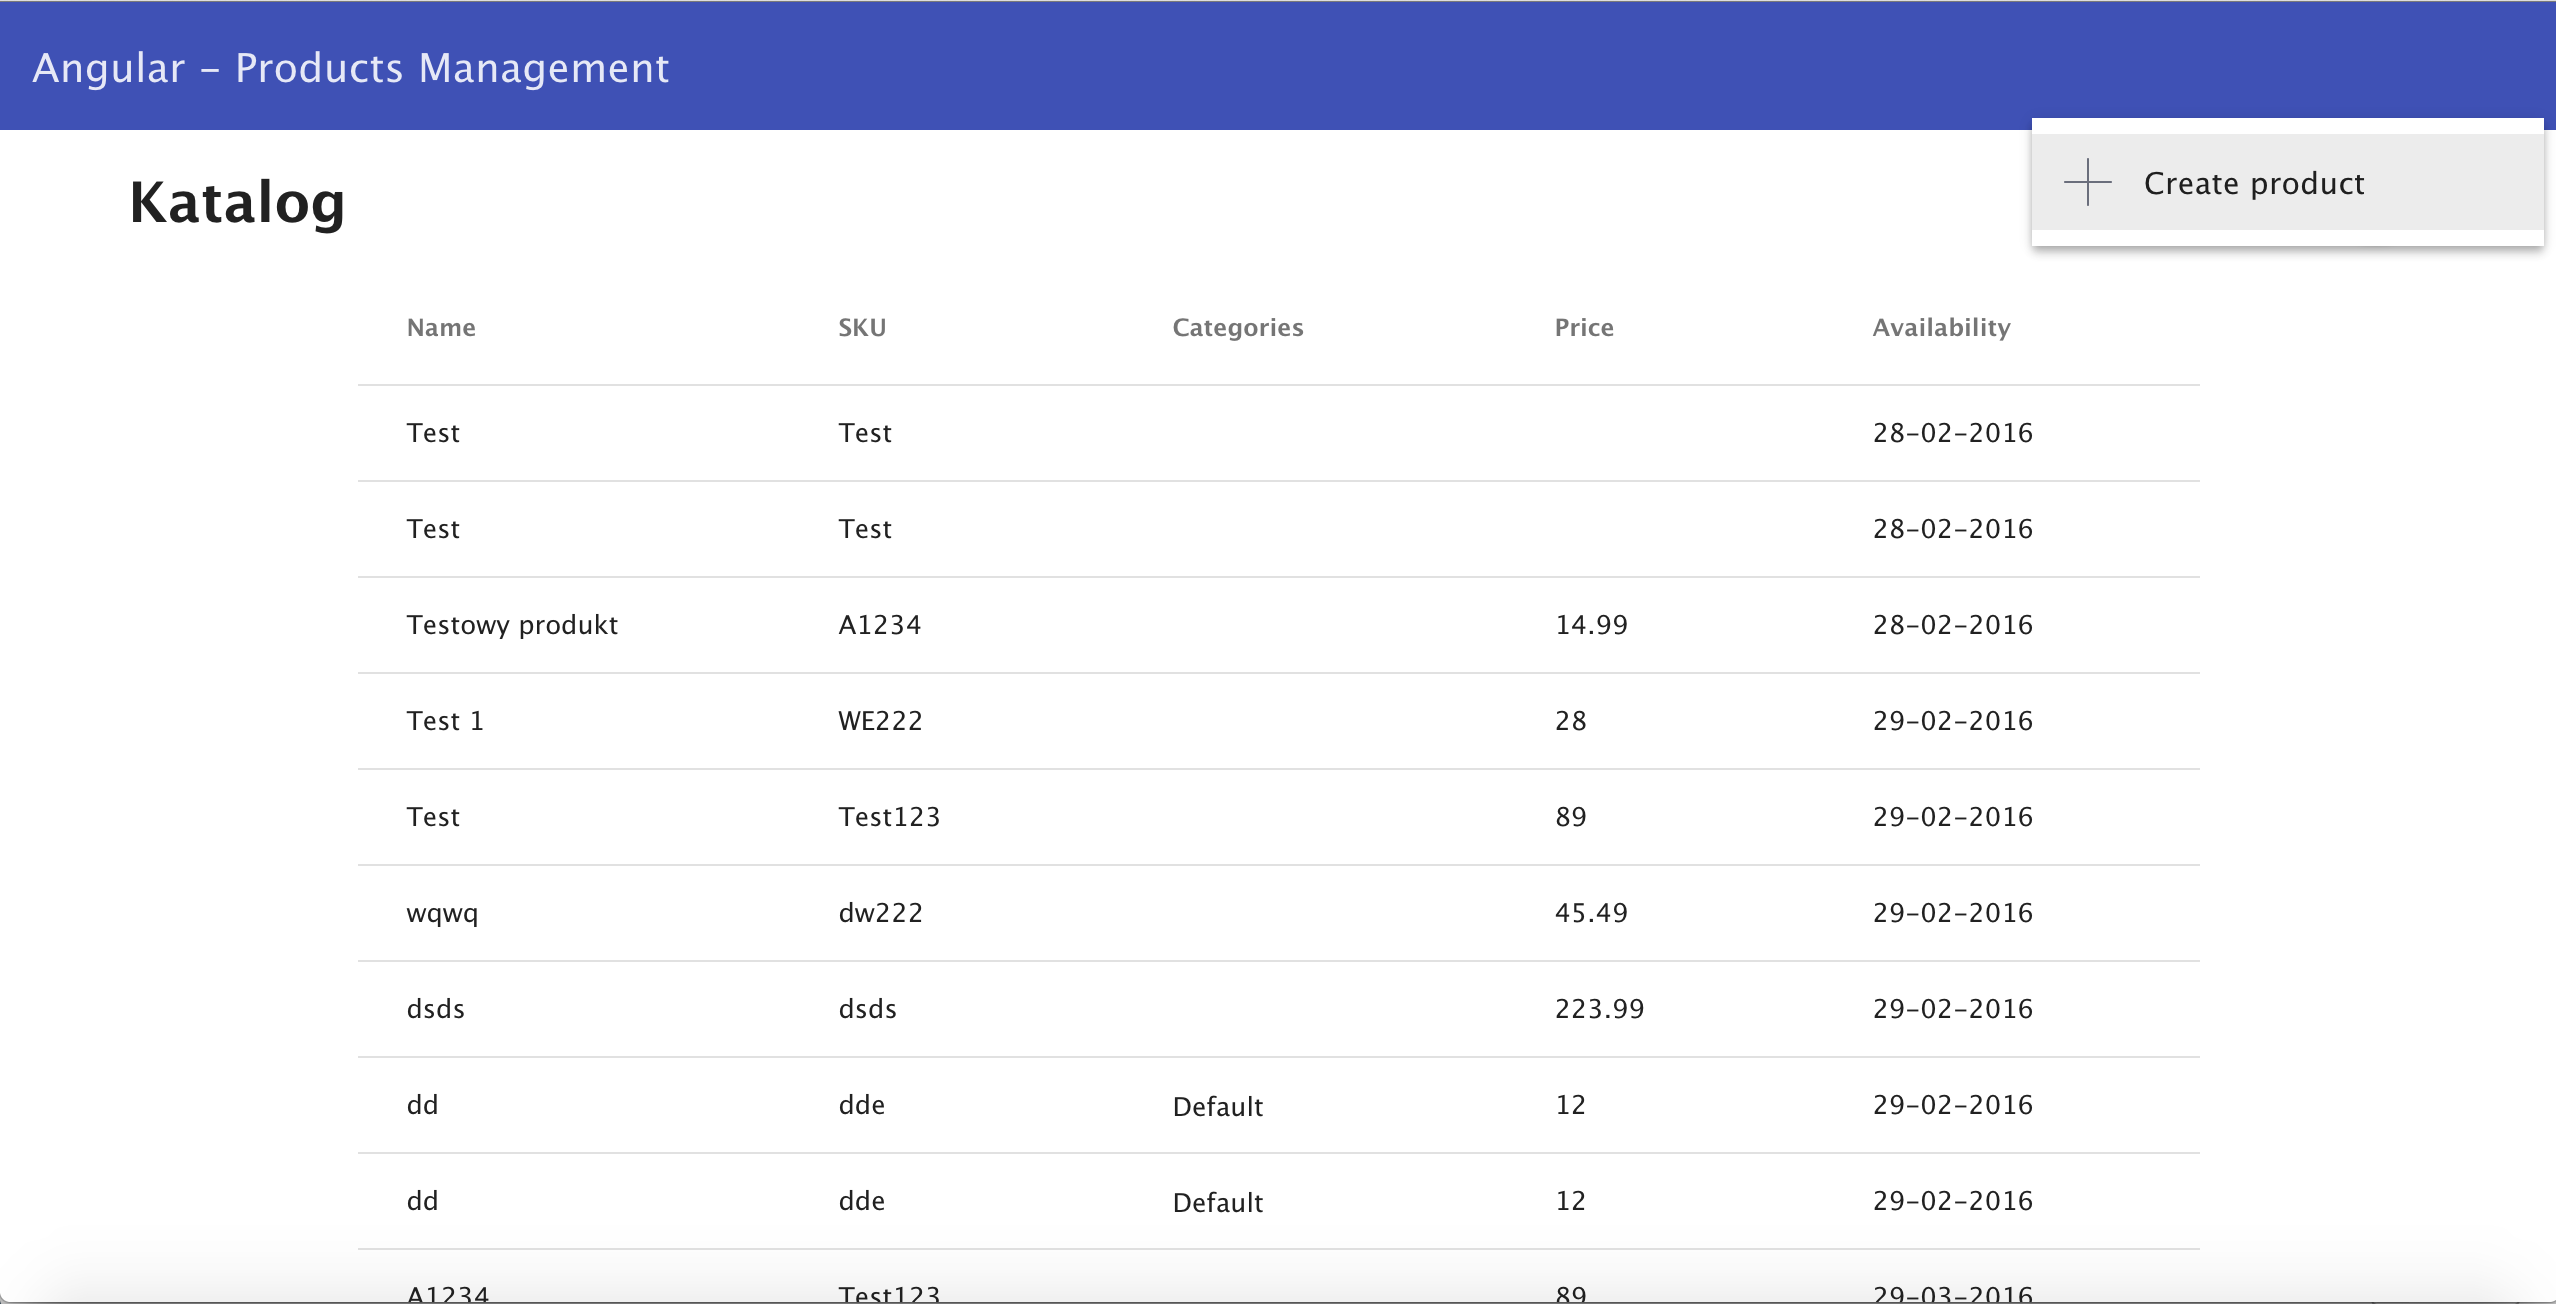
Task: Open the Angular – Products Management title
Action: click(x=350, y=68)
